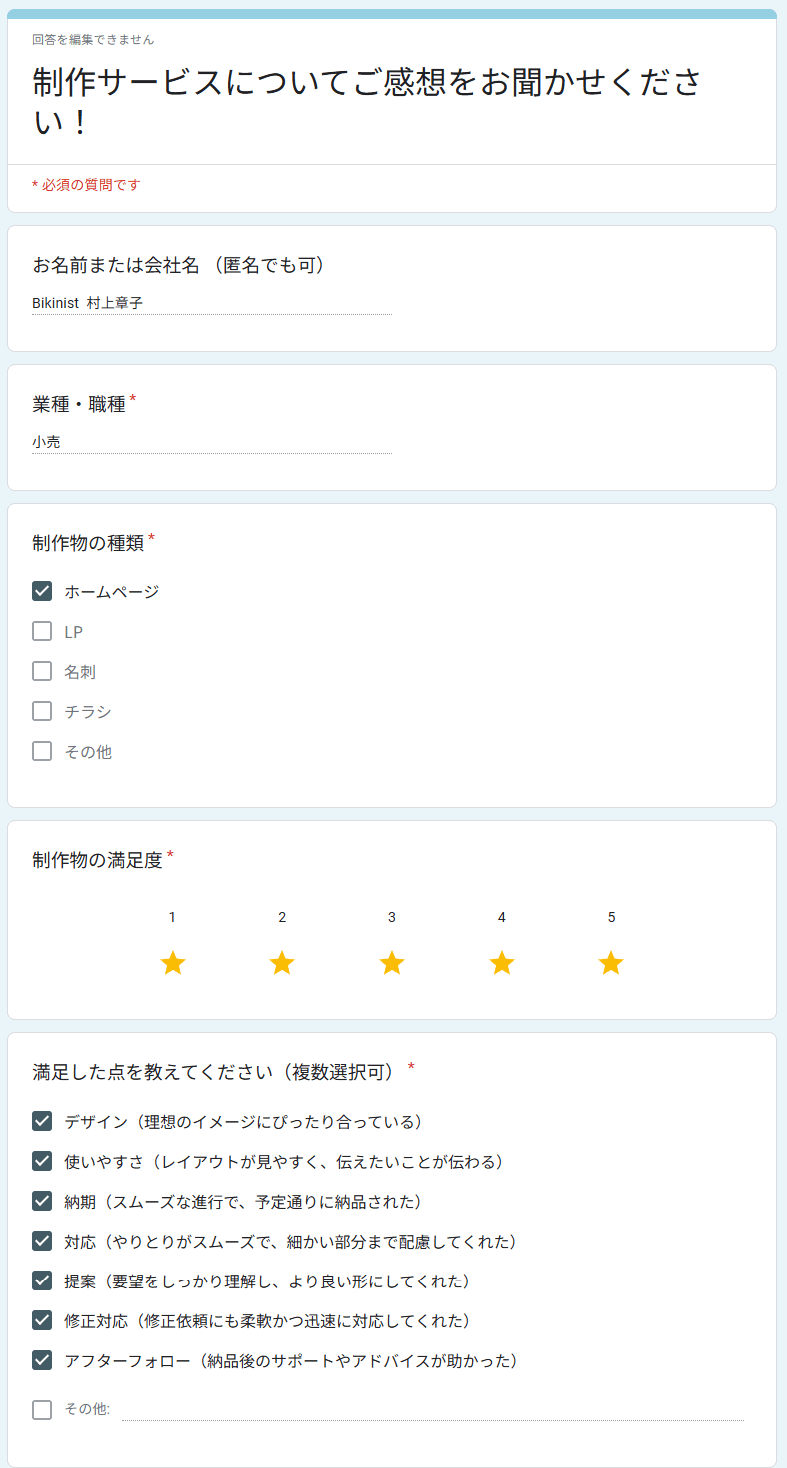Check the 名刺 checkbox
The width and height of the screenshot is (787, 1468).
(42, 671)
